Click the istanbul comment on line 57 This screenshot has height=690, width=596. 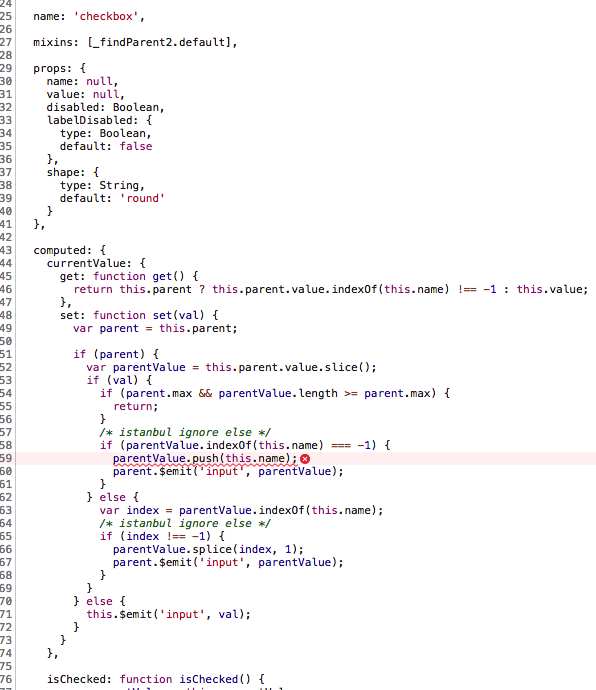tap(185, 433)
